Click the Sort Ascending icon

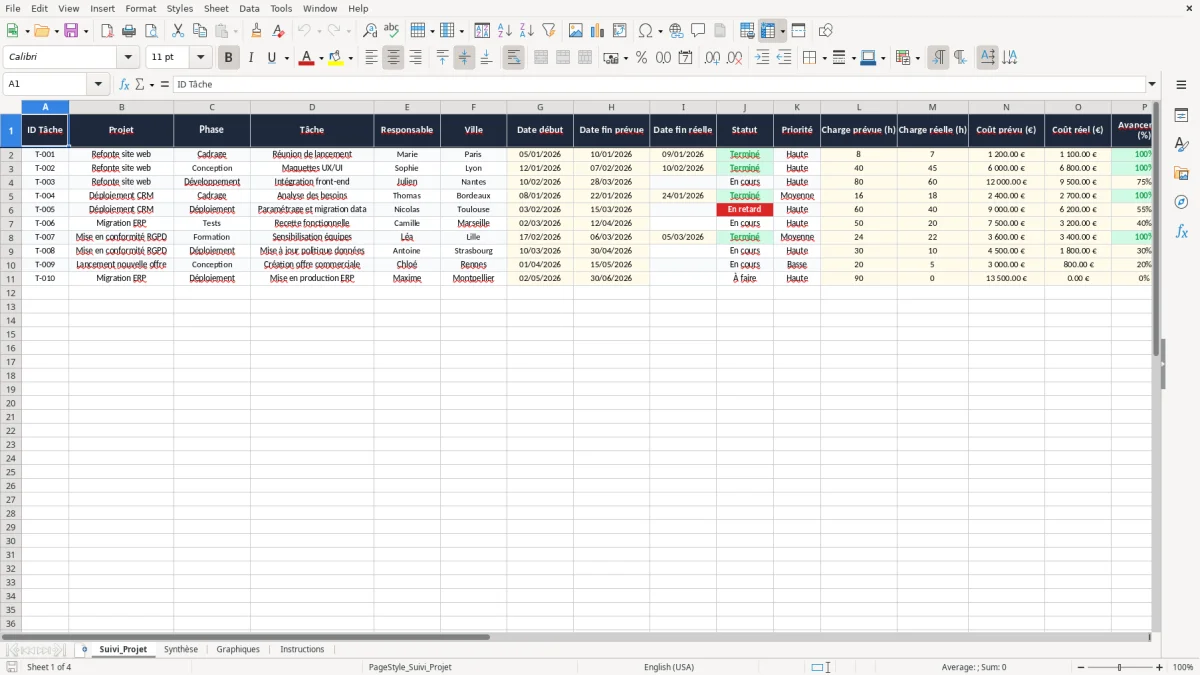point(505,31)
